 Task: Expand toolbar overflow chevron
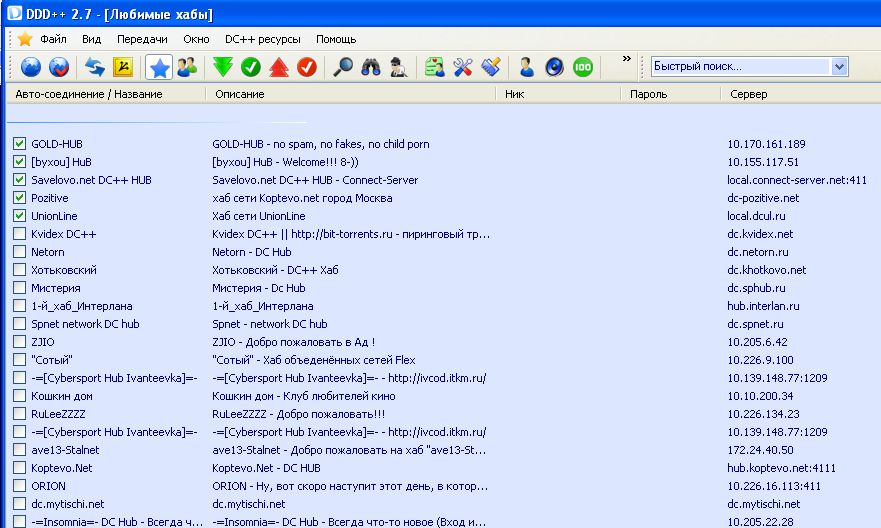click(x=627, y=60)
